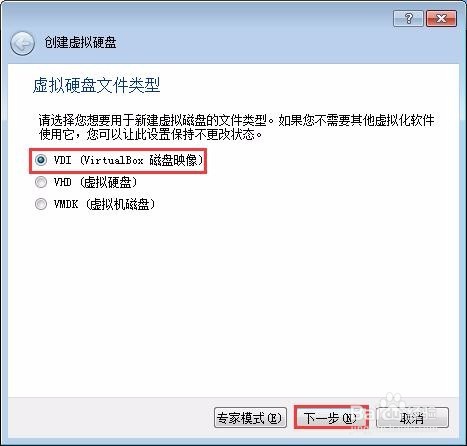The height and width of the screenshot is (446, 467).
Task: Open 专家模式 expert mode
Action: click(250, 417)
